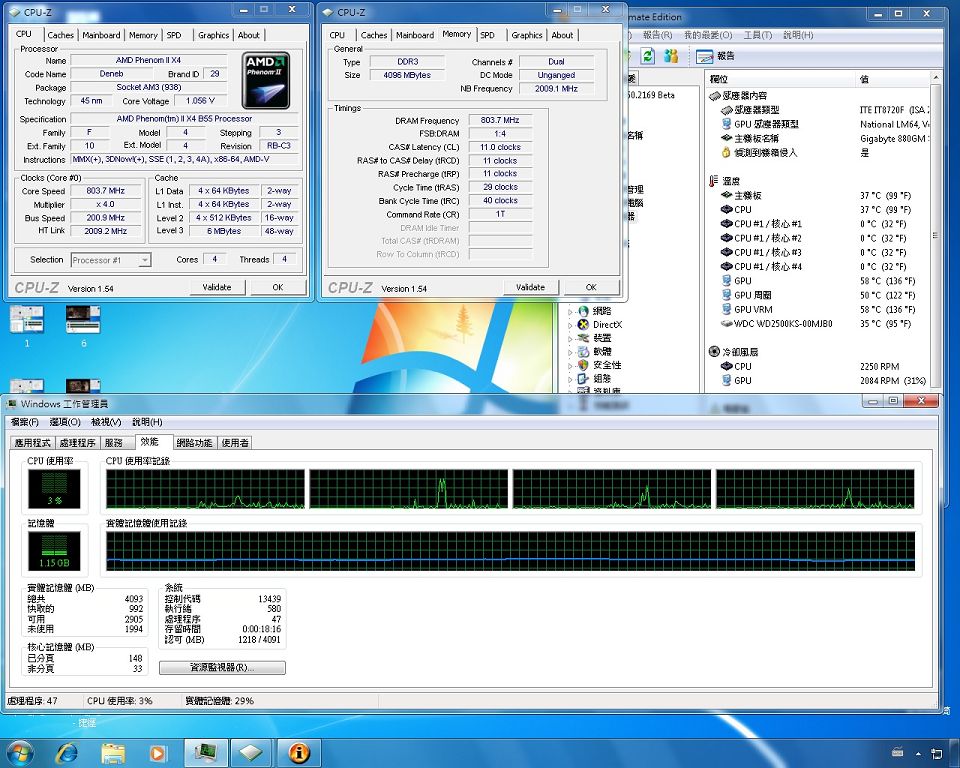Open the 使用者 tab in Task Manager

pos(235,443)
